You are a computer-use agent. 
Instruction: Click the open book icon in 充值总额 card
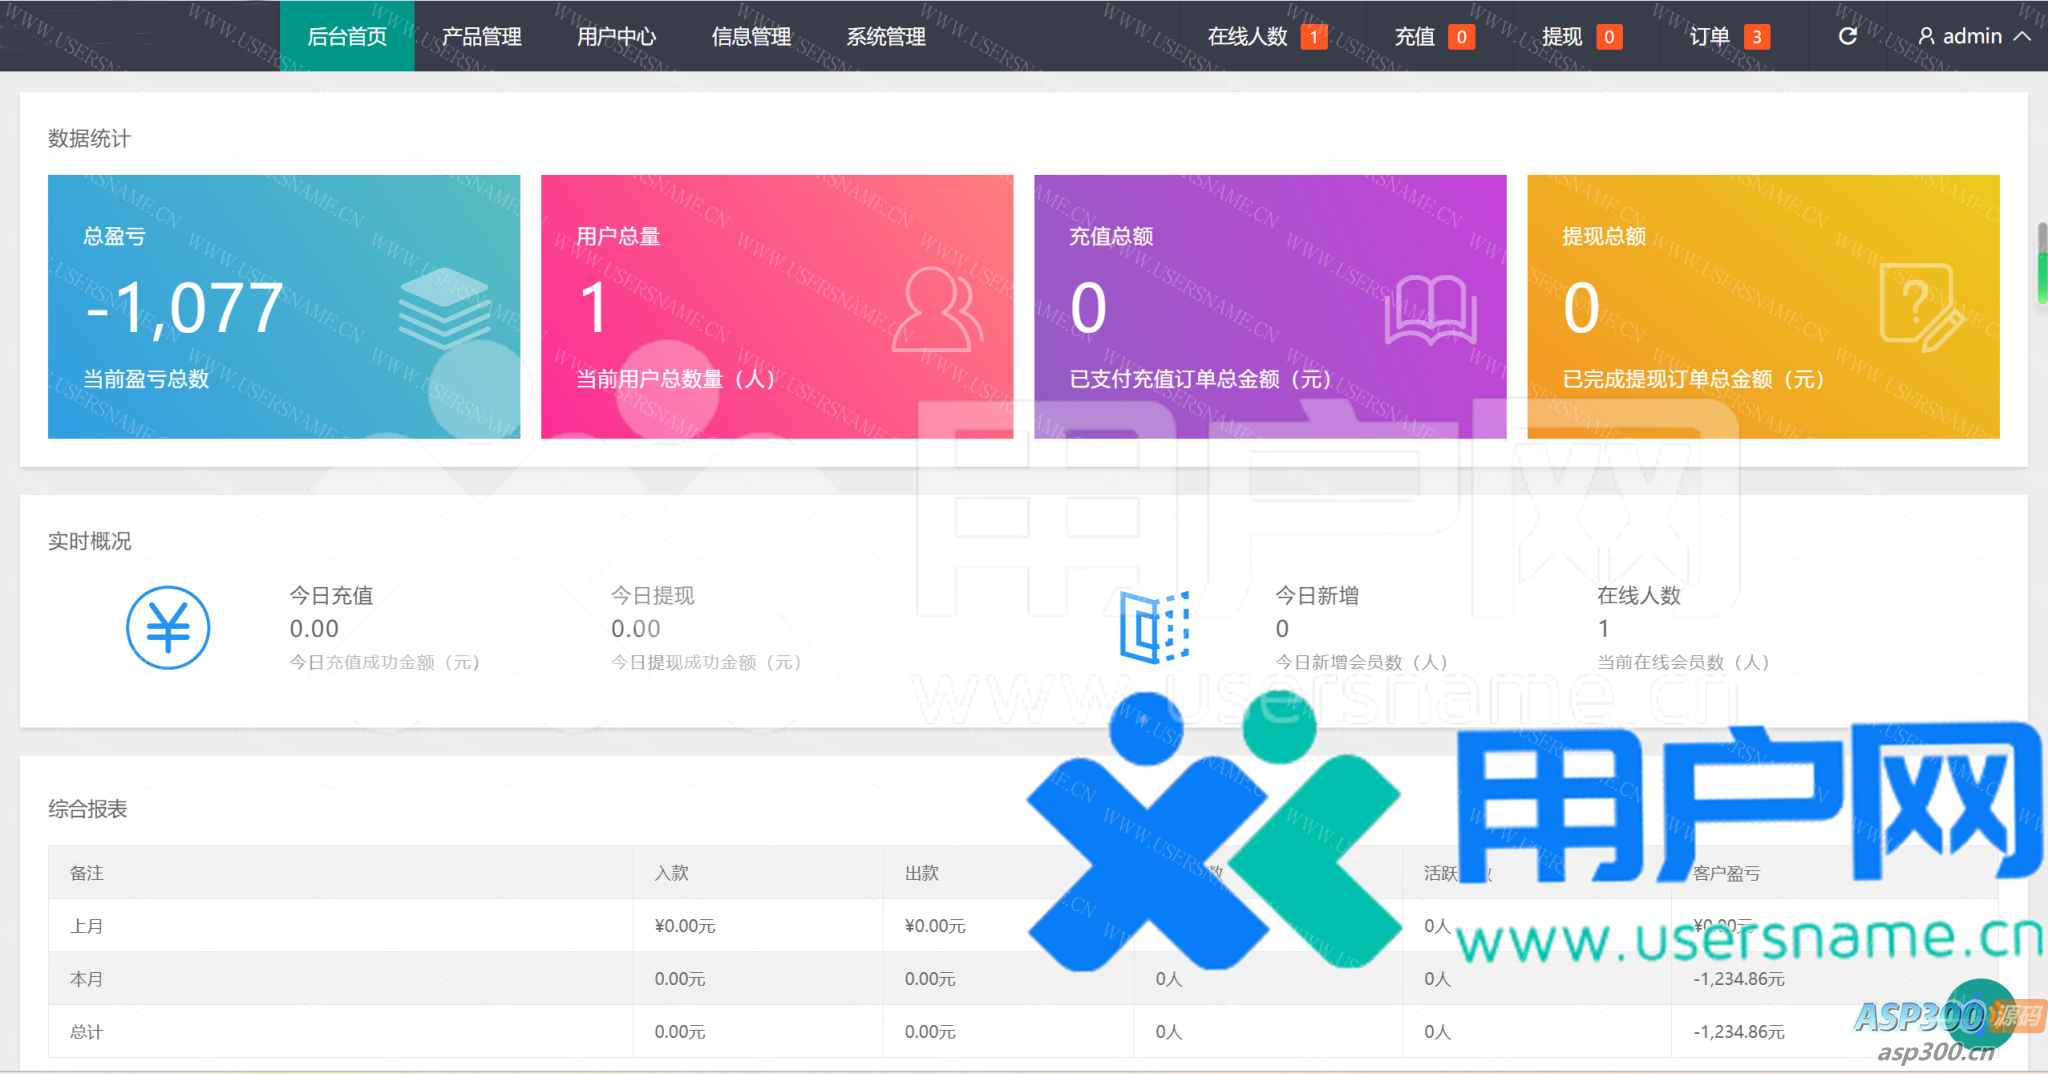1430,310
